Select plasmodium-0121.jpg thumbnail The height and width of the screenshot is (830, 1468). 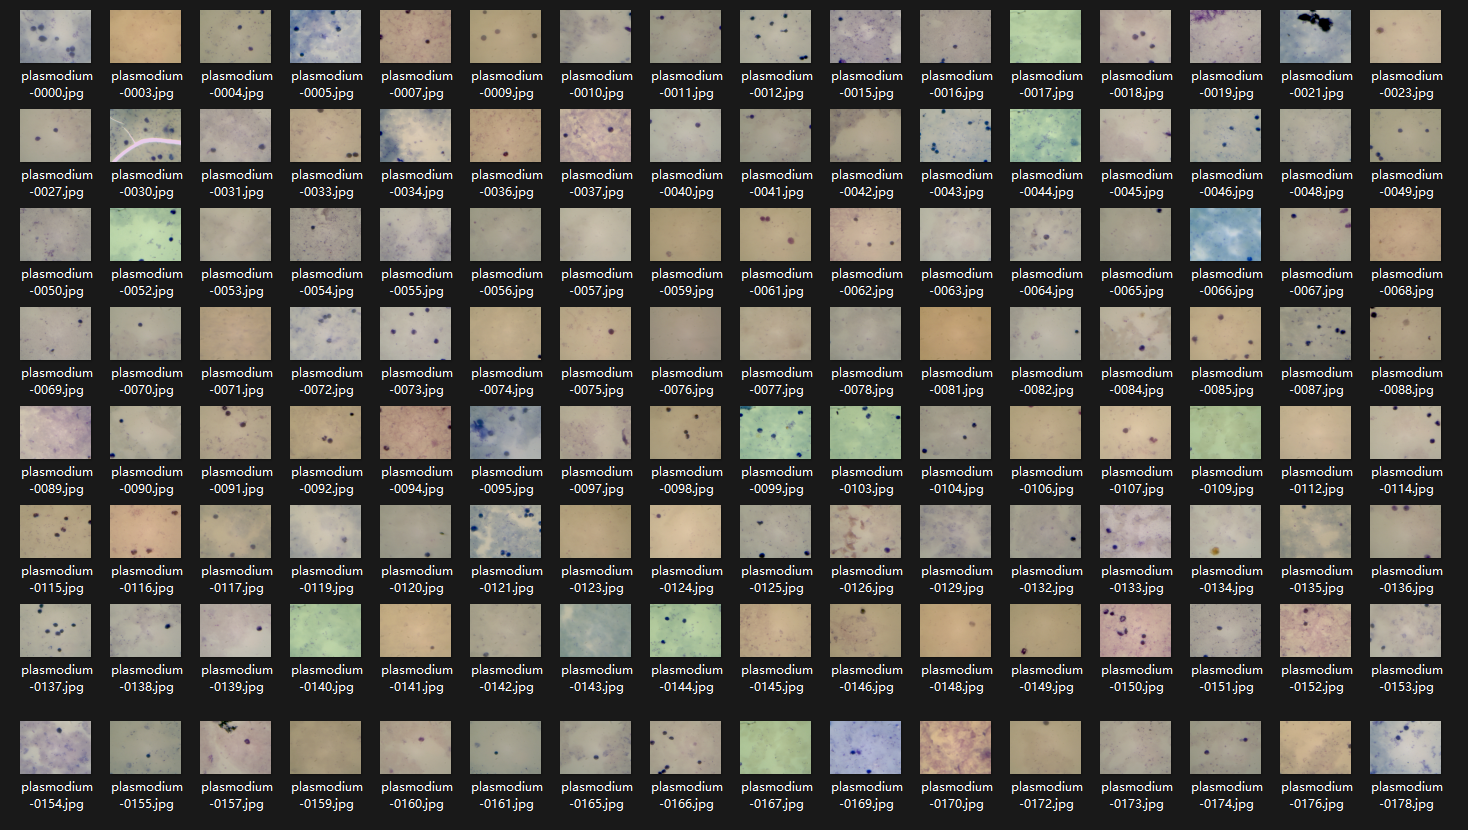click(506, 532)
